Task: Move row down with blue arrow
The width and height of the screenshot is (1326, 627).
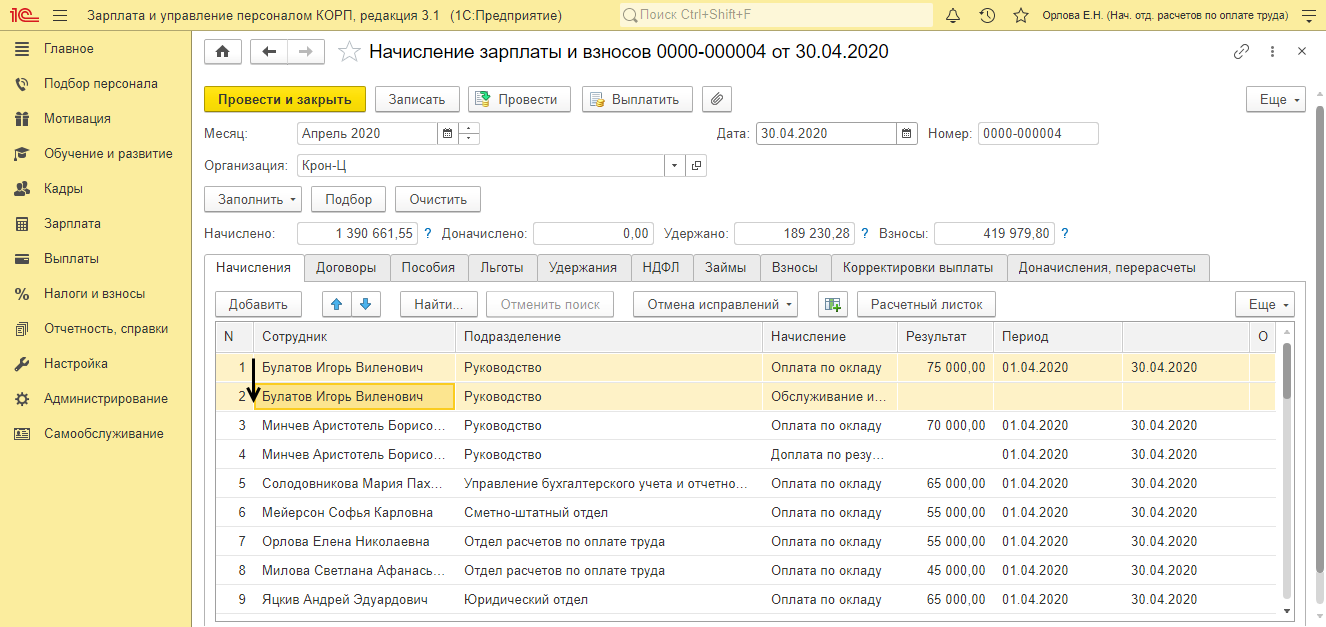Action: point(365,304)
